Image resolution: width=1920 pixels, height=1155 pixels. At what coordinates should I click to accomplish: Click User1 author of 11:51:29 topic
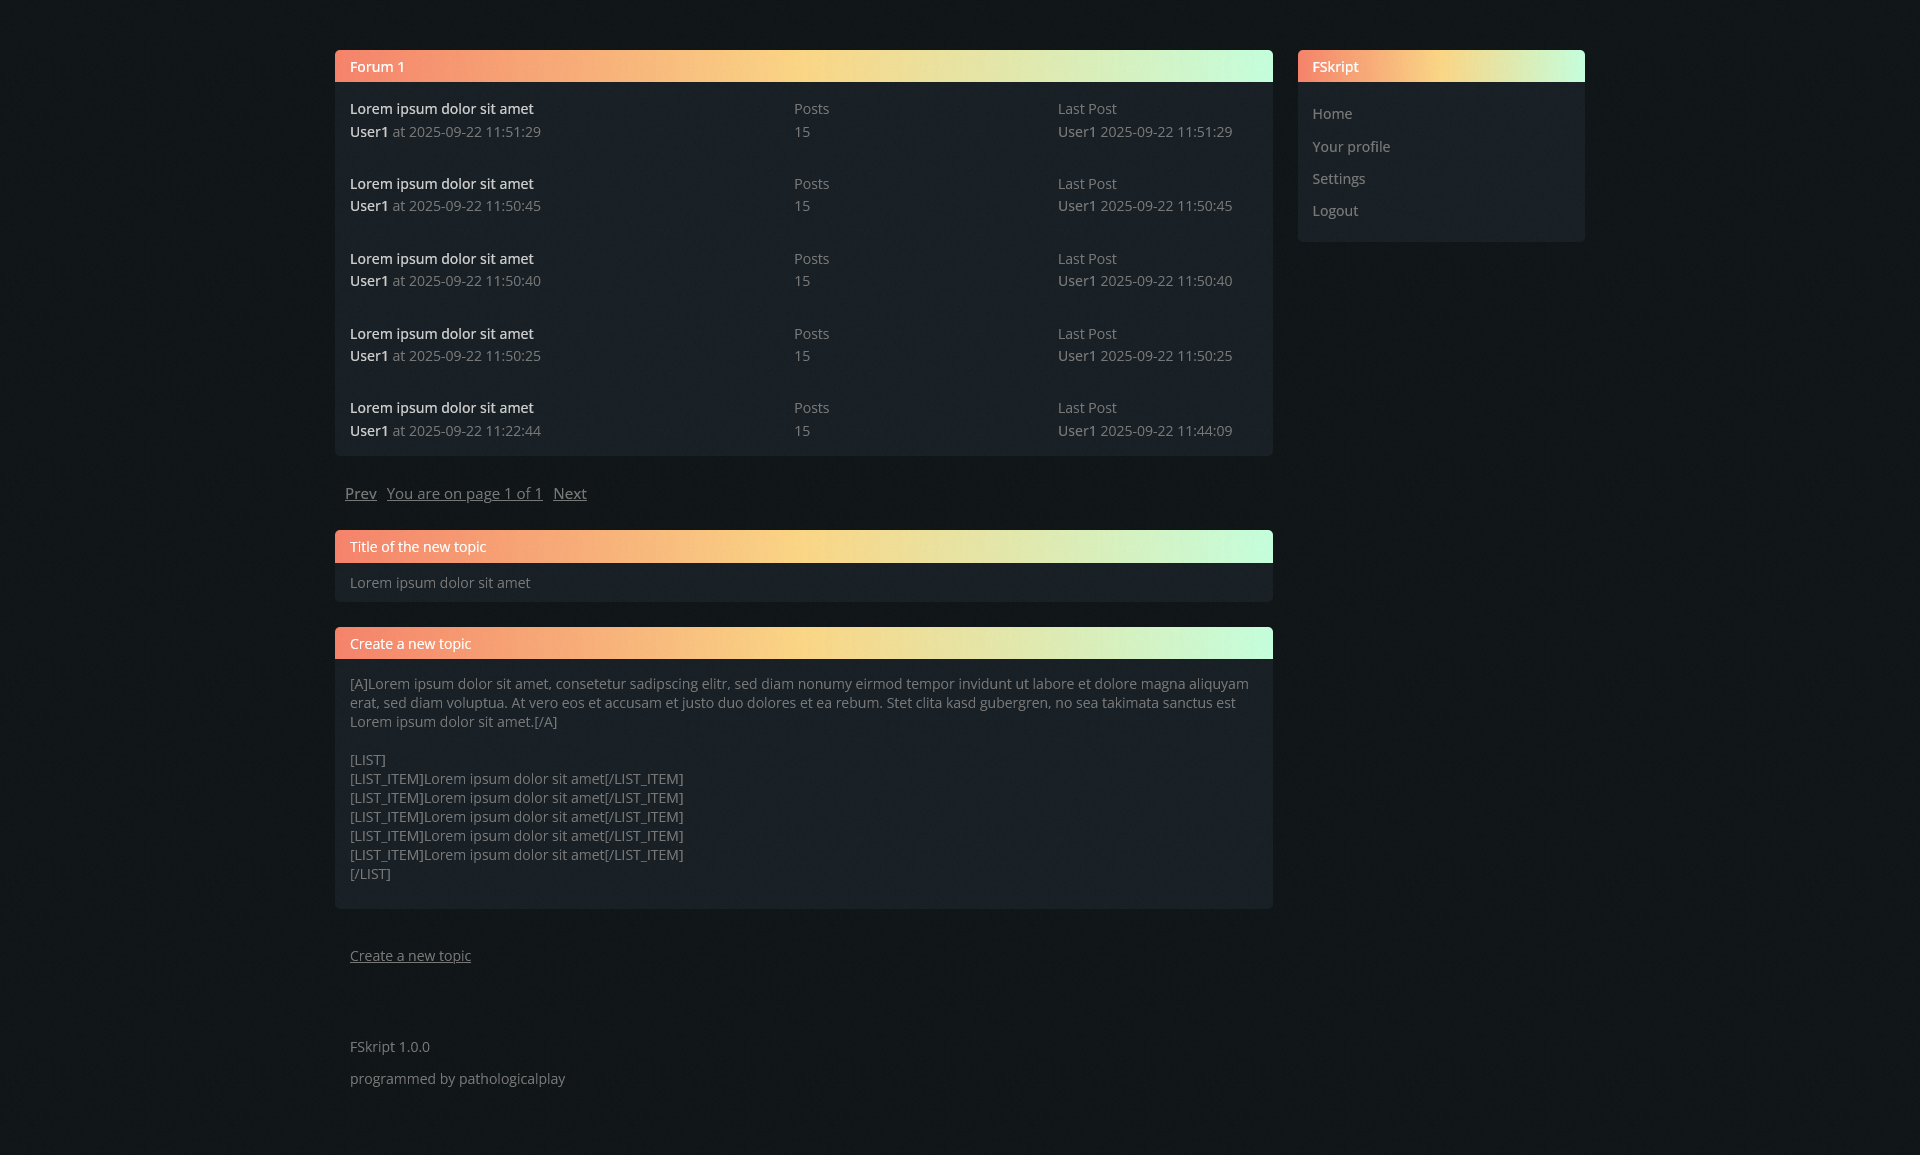(x=368, y=132)
